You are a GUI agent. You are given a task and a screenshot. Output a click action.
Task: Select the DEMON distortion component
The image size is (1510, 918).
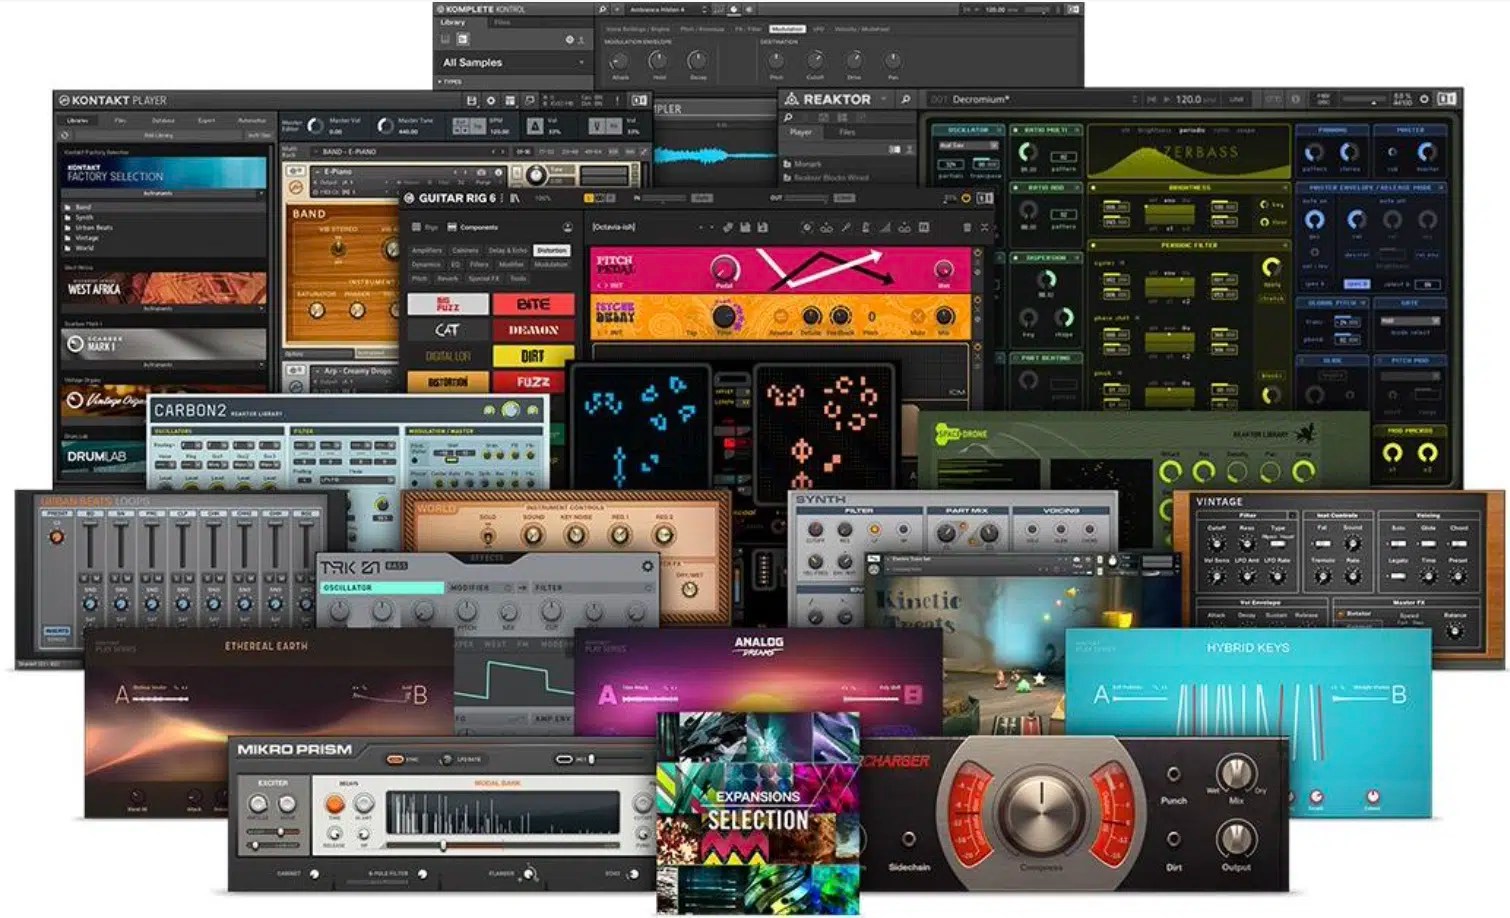click(x=533, y=330)
